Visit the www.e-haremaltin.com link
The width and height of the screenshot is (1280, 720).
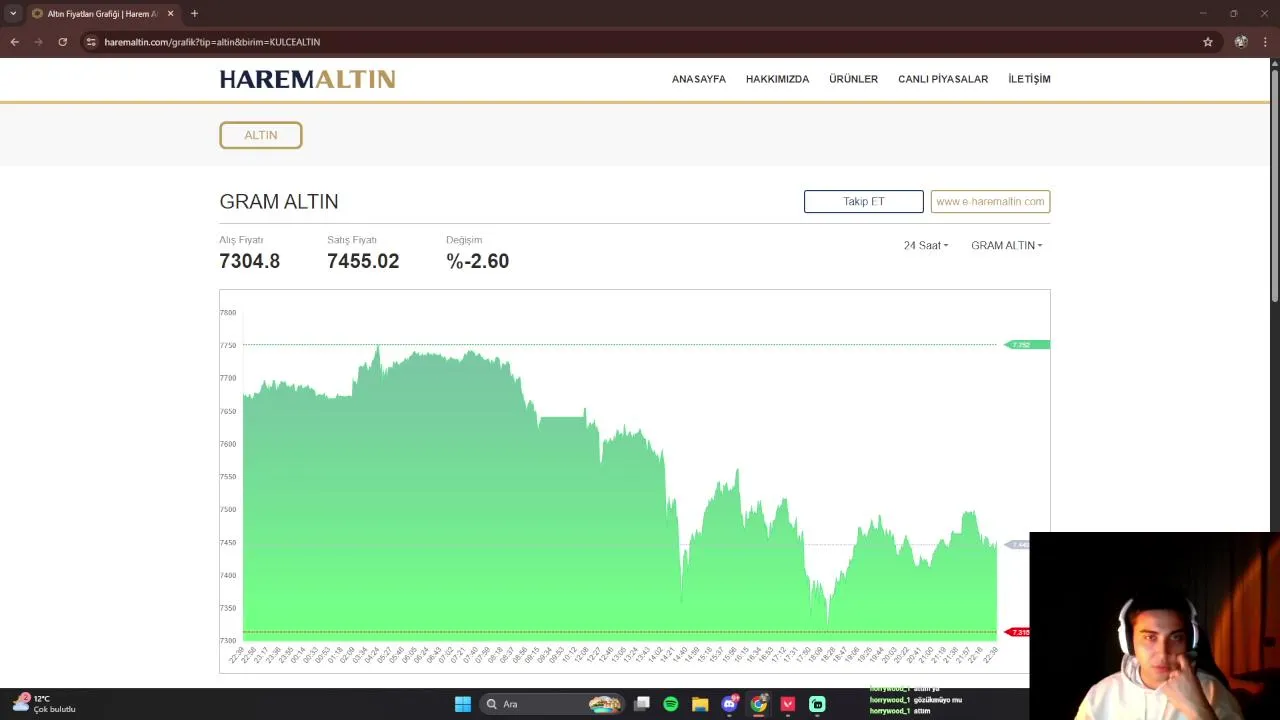(990, 201)
